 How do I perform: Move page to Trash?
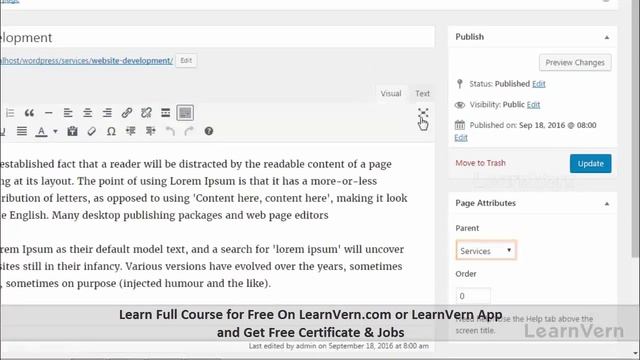(x=480, y=163)
